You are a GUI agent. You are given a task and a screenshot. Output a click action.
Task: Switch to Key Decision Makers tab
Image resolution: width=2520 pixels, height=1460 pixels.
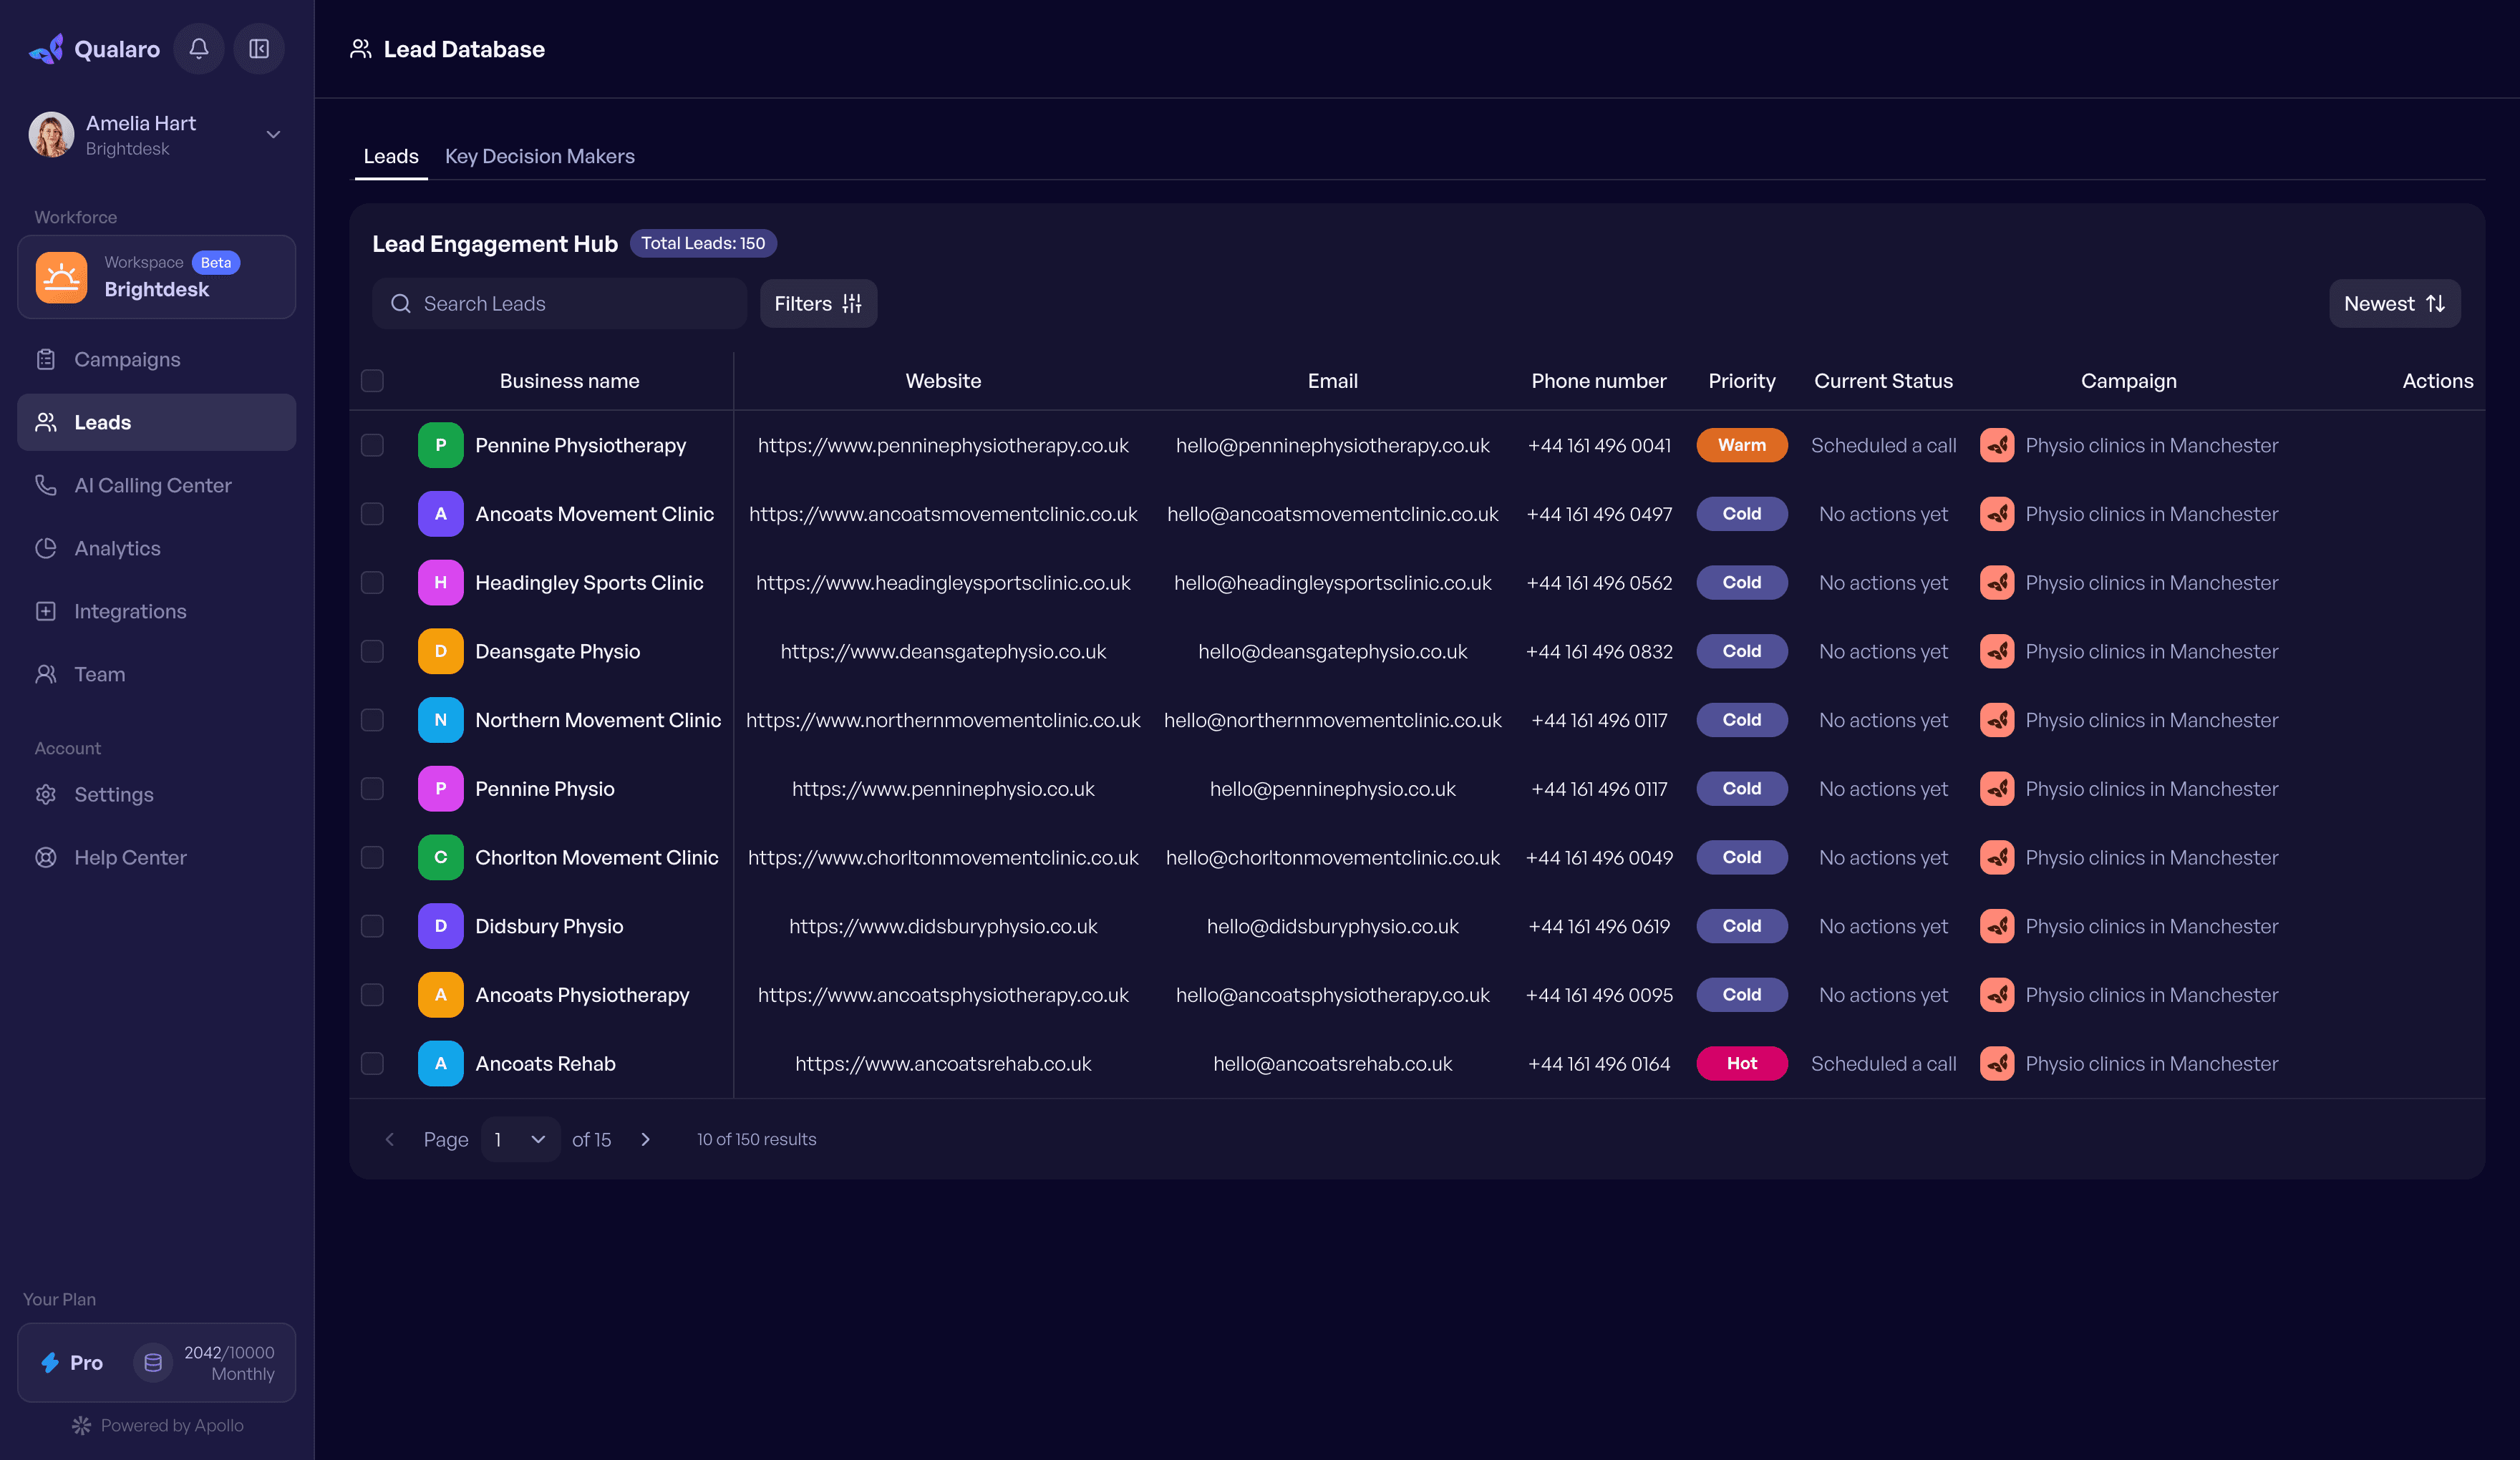point(540,157)
